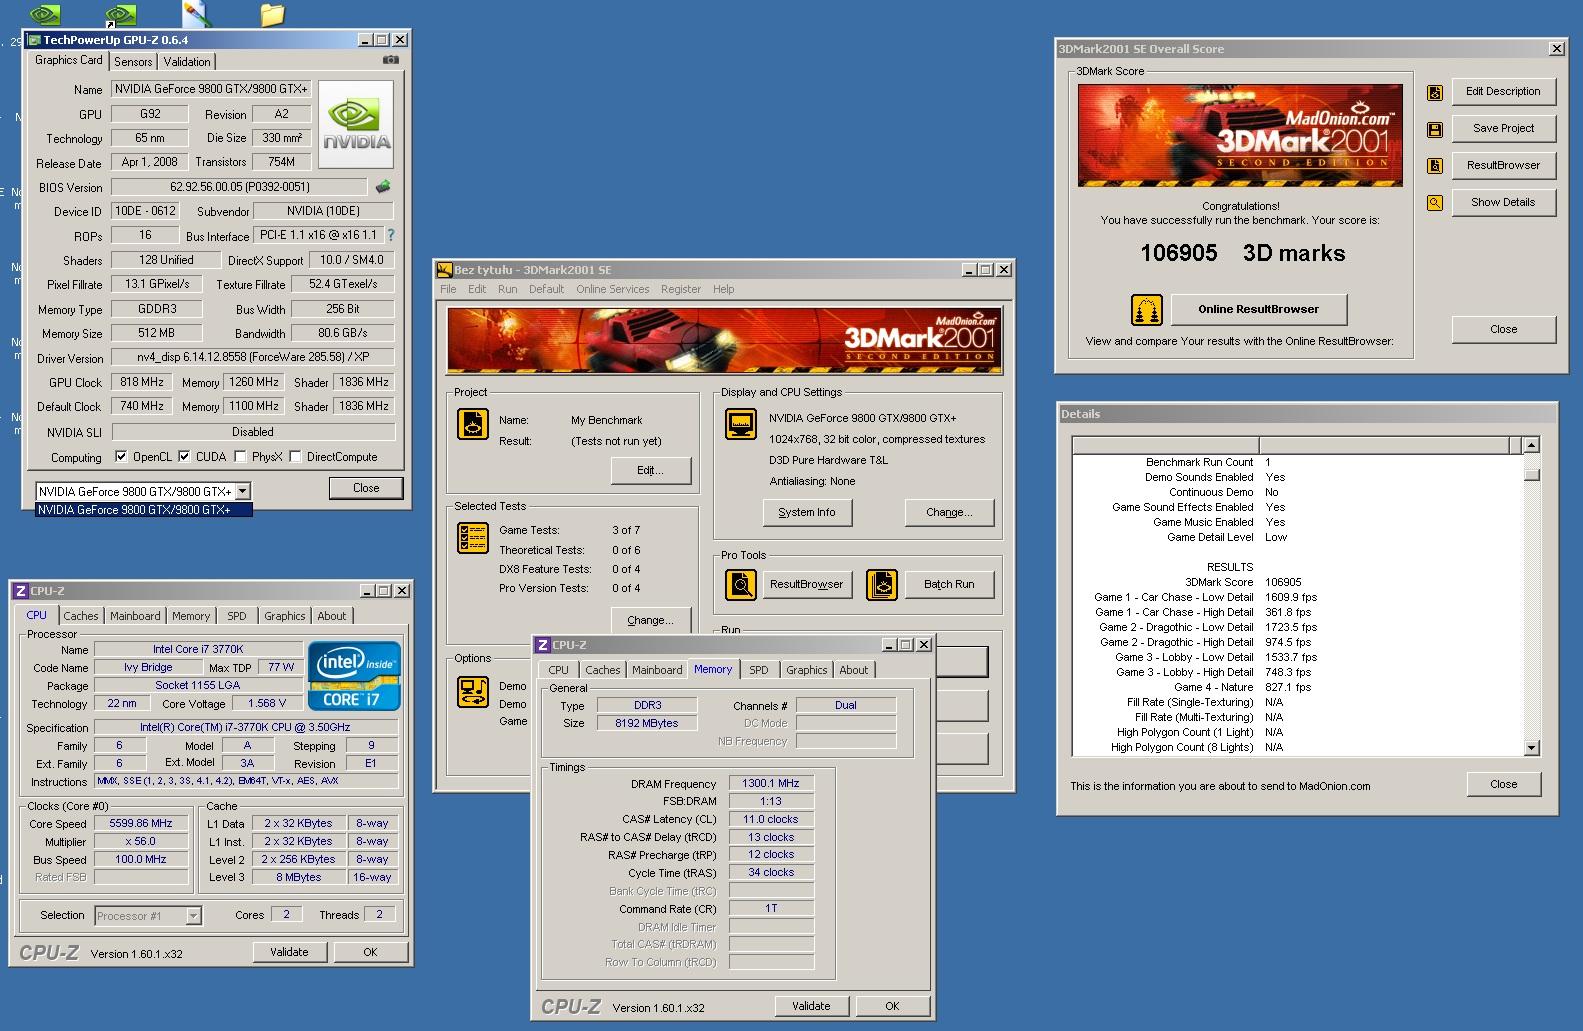Open the second NVIDIA desktop shortcut icon
Image resolution: width=1583 pixels, height=1031 pixels.
(x=120, y=14)
